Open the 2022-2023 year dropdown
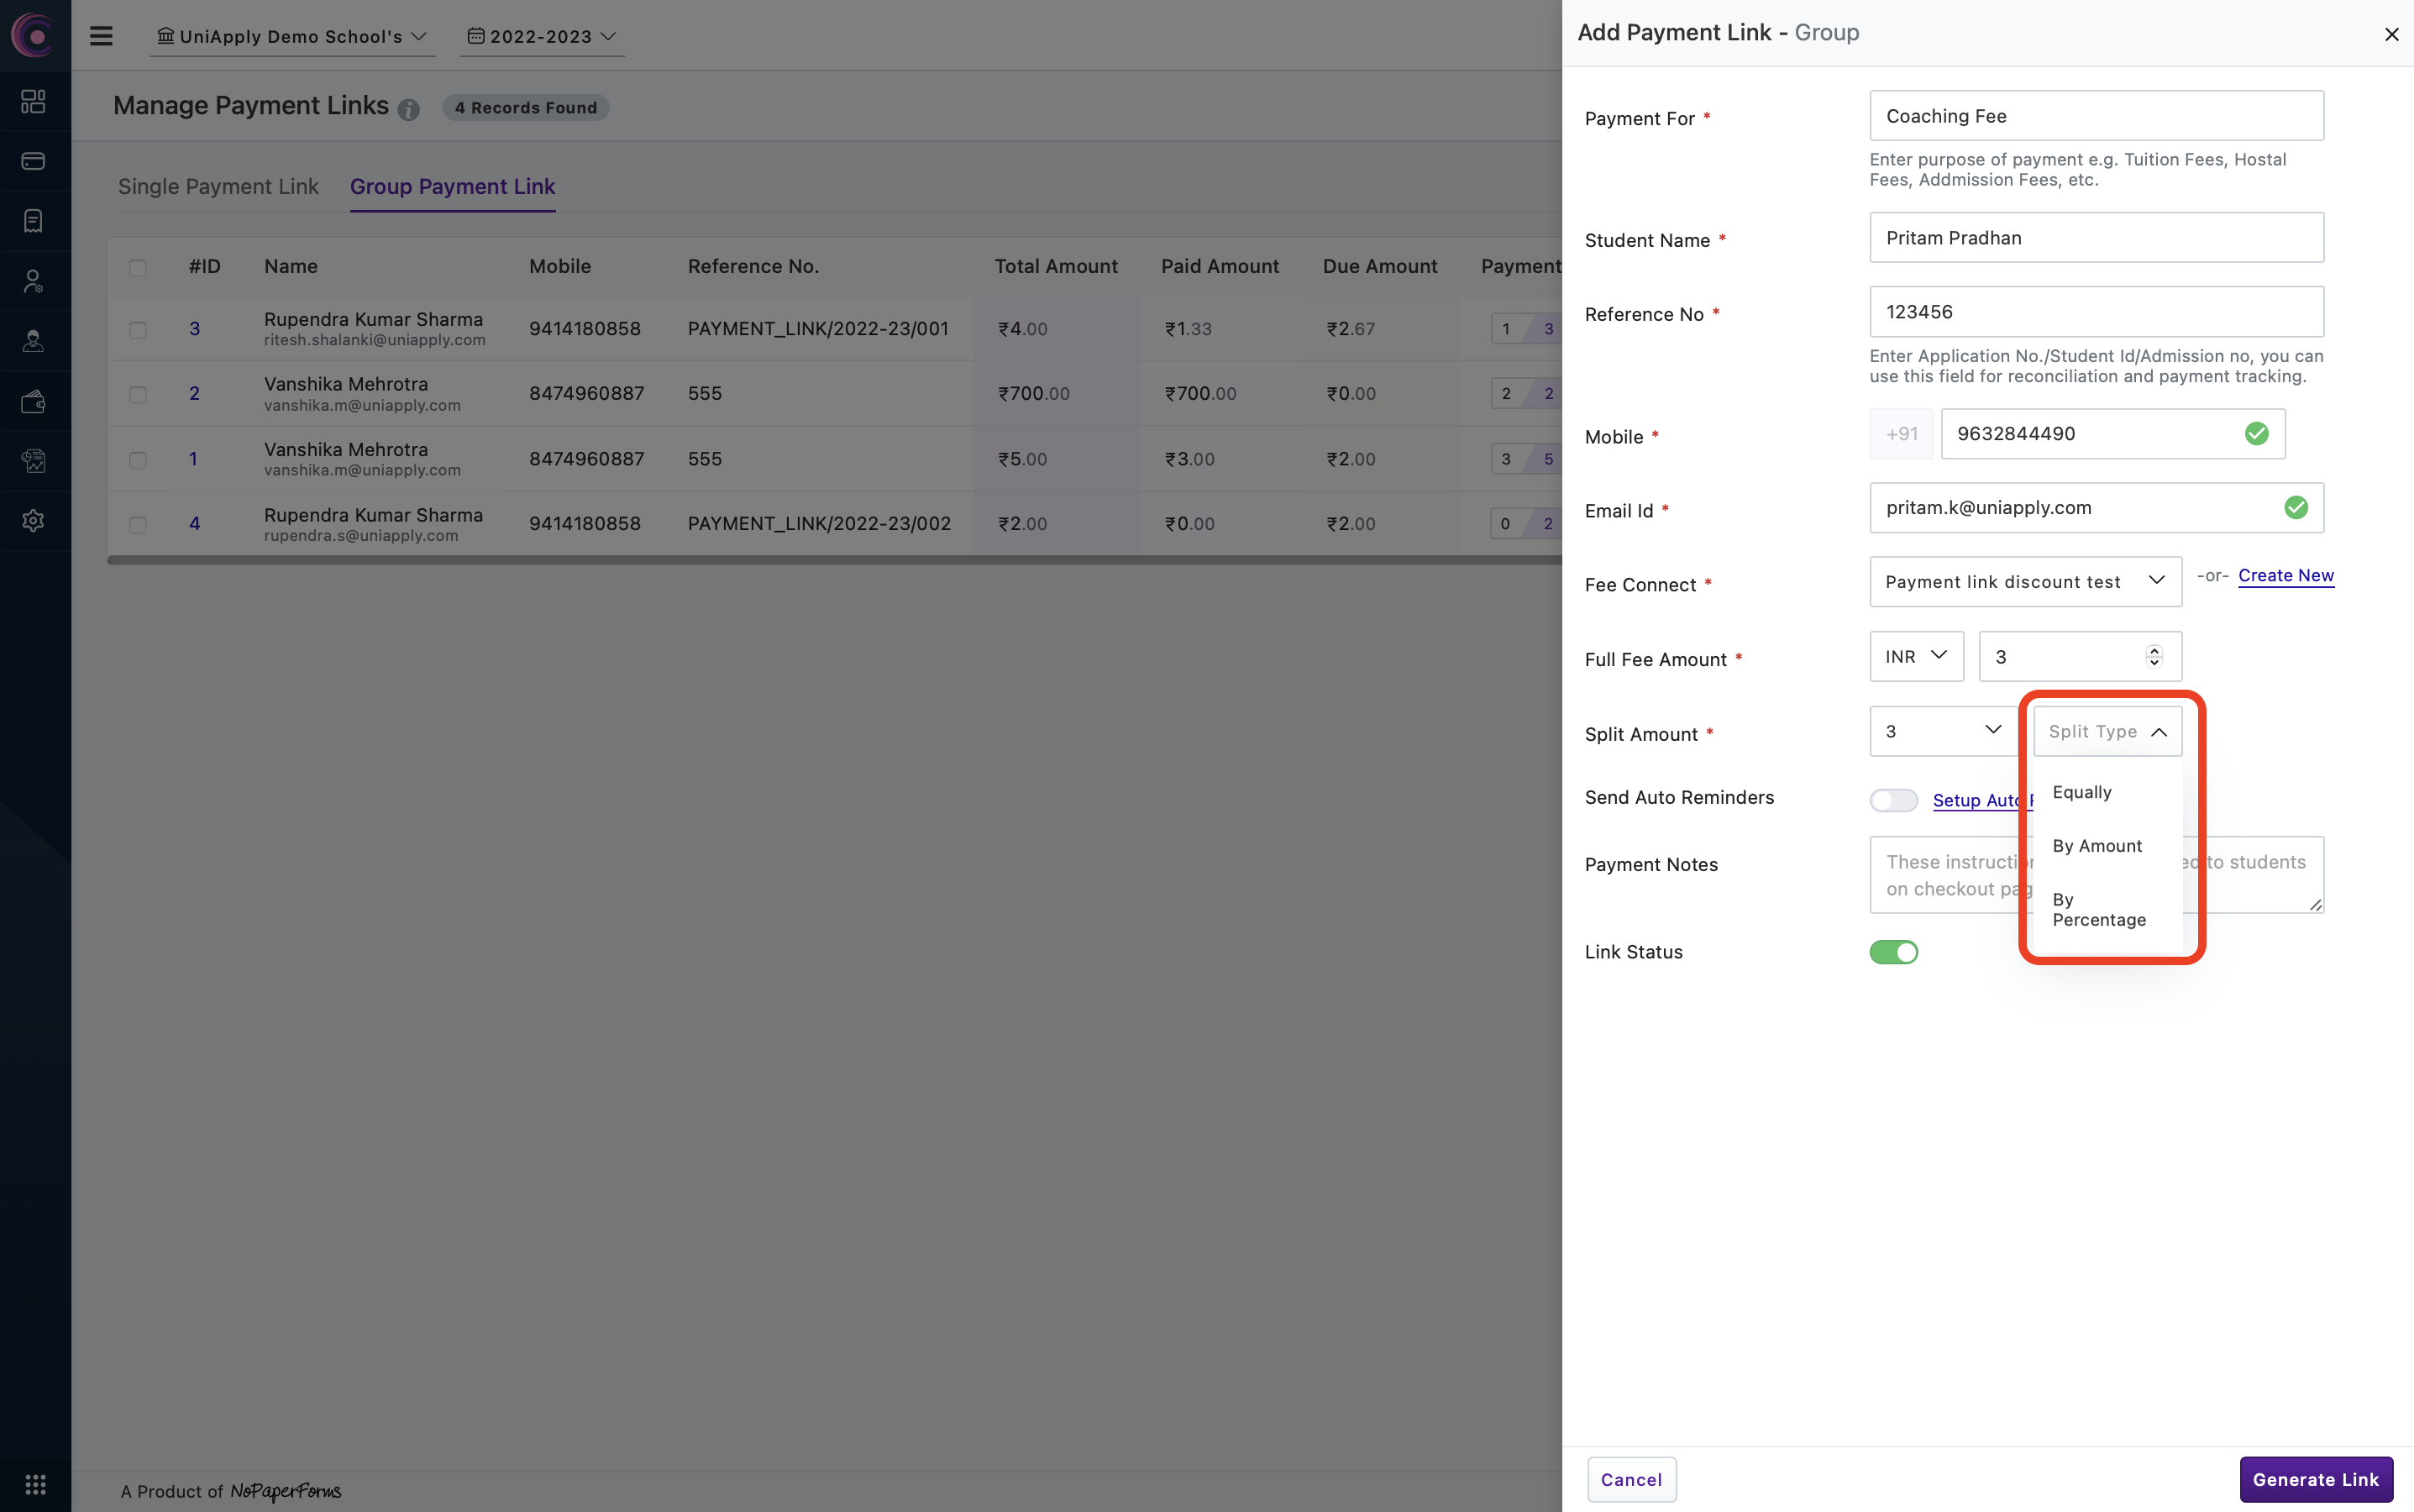 tap(542, 37)
